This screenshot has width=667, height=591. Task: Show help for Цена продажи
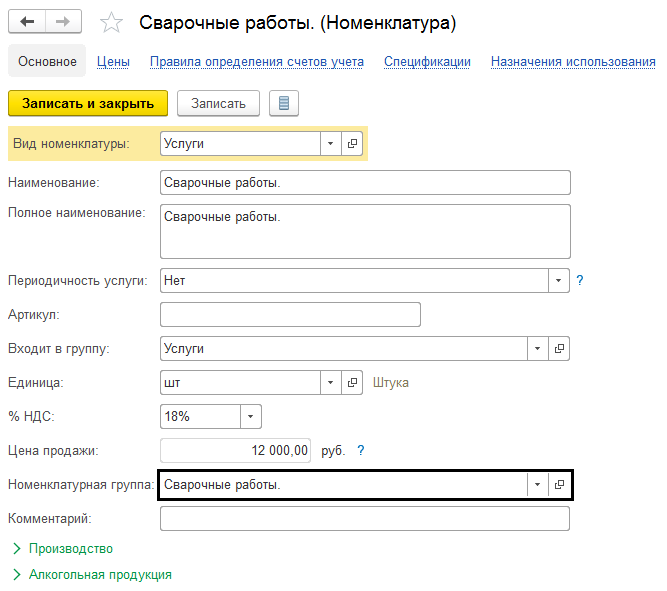[x=361, y=451]
